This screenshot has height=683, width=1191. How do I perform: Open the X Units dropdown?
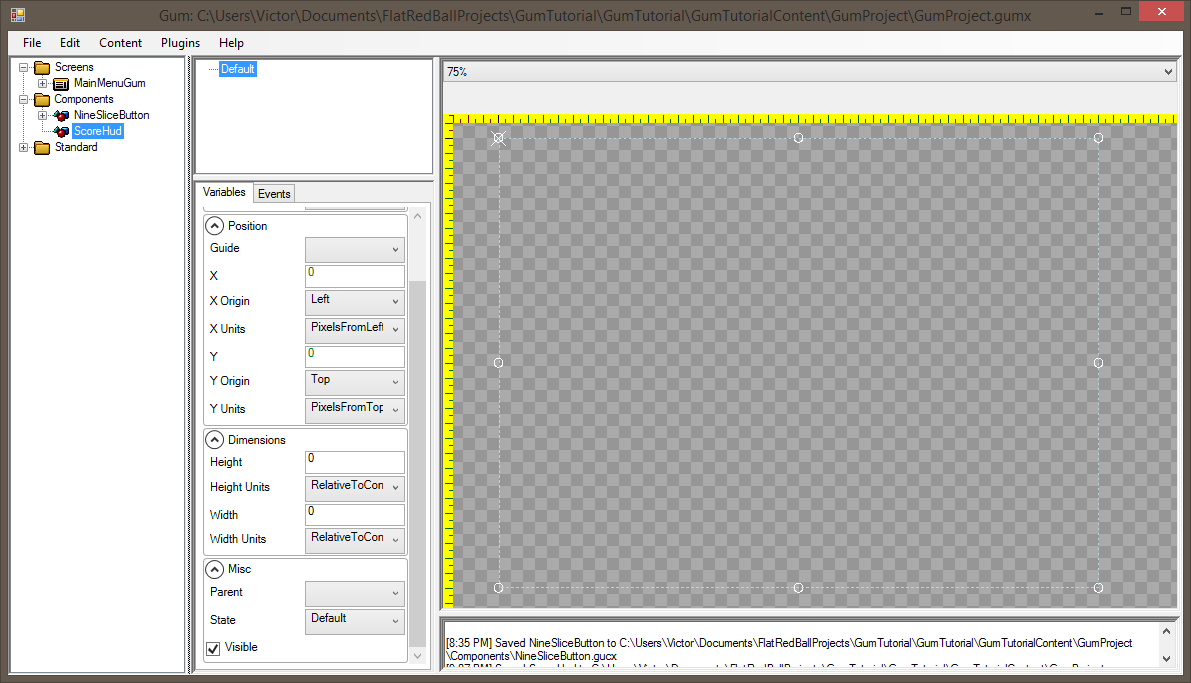click(354, 329)
